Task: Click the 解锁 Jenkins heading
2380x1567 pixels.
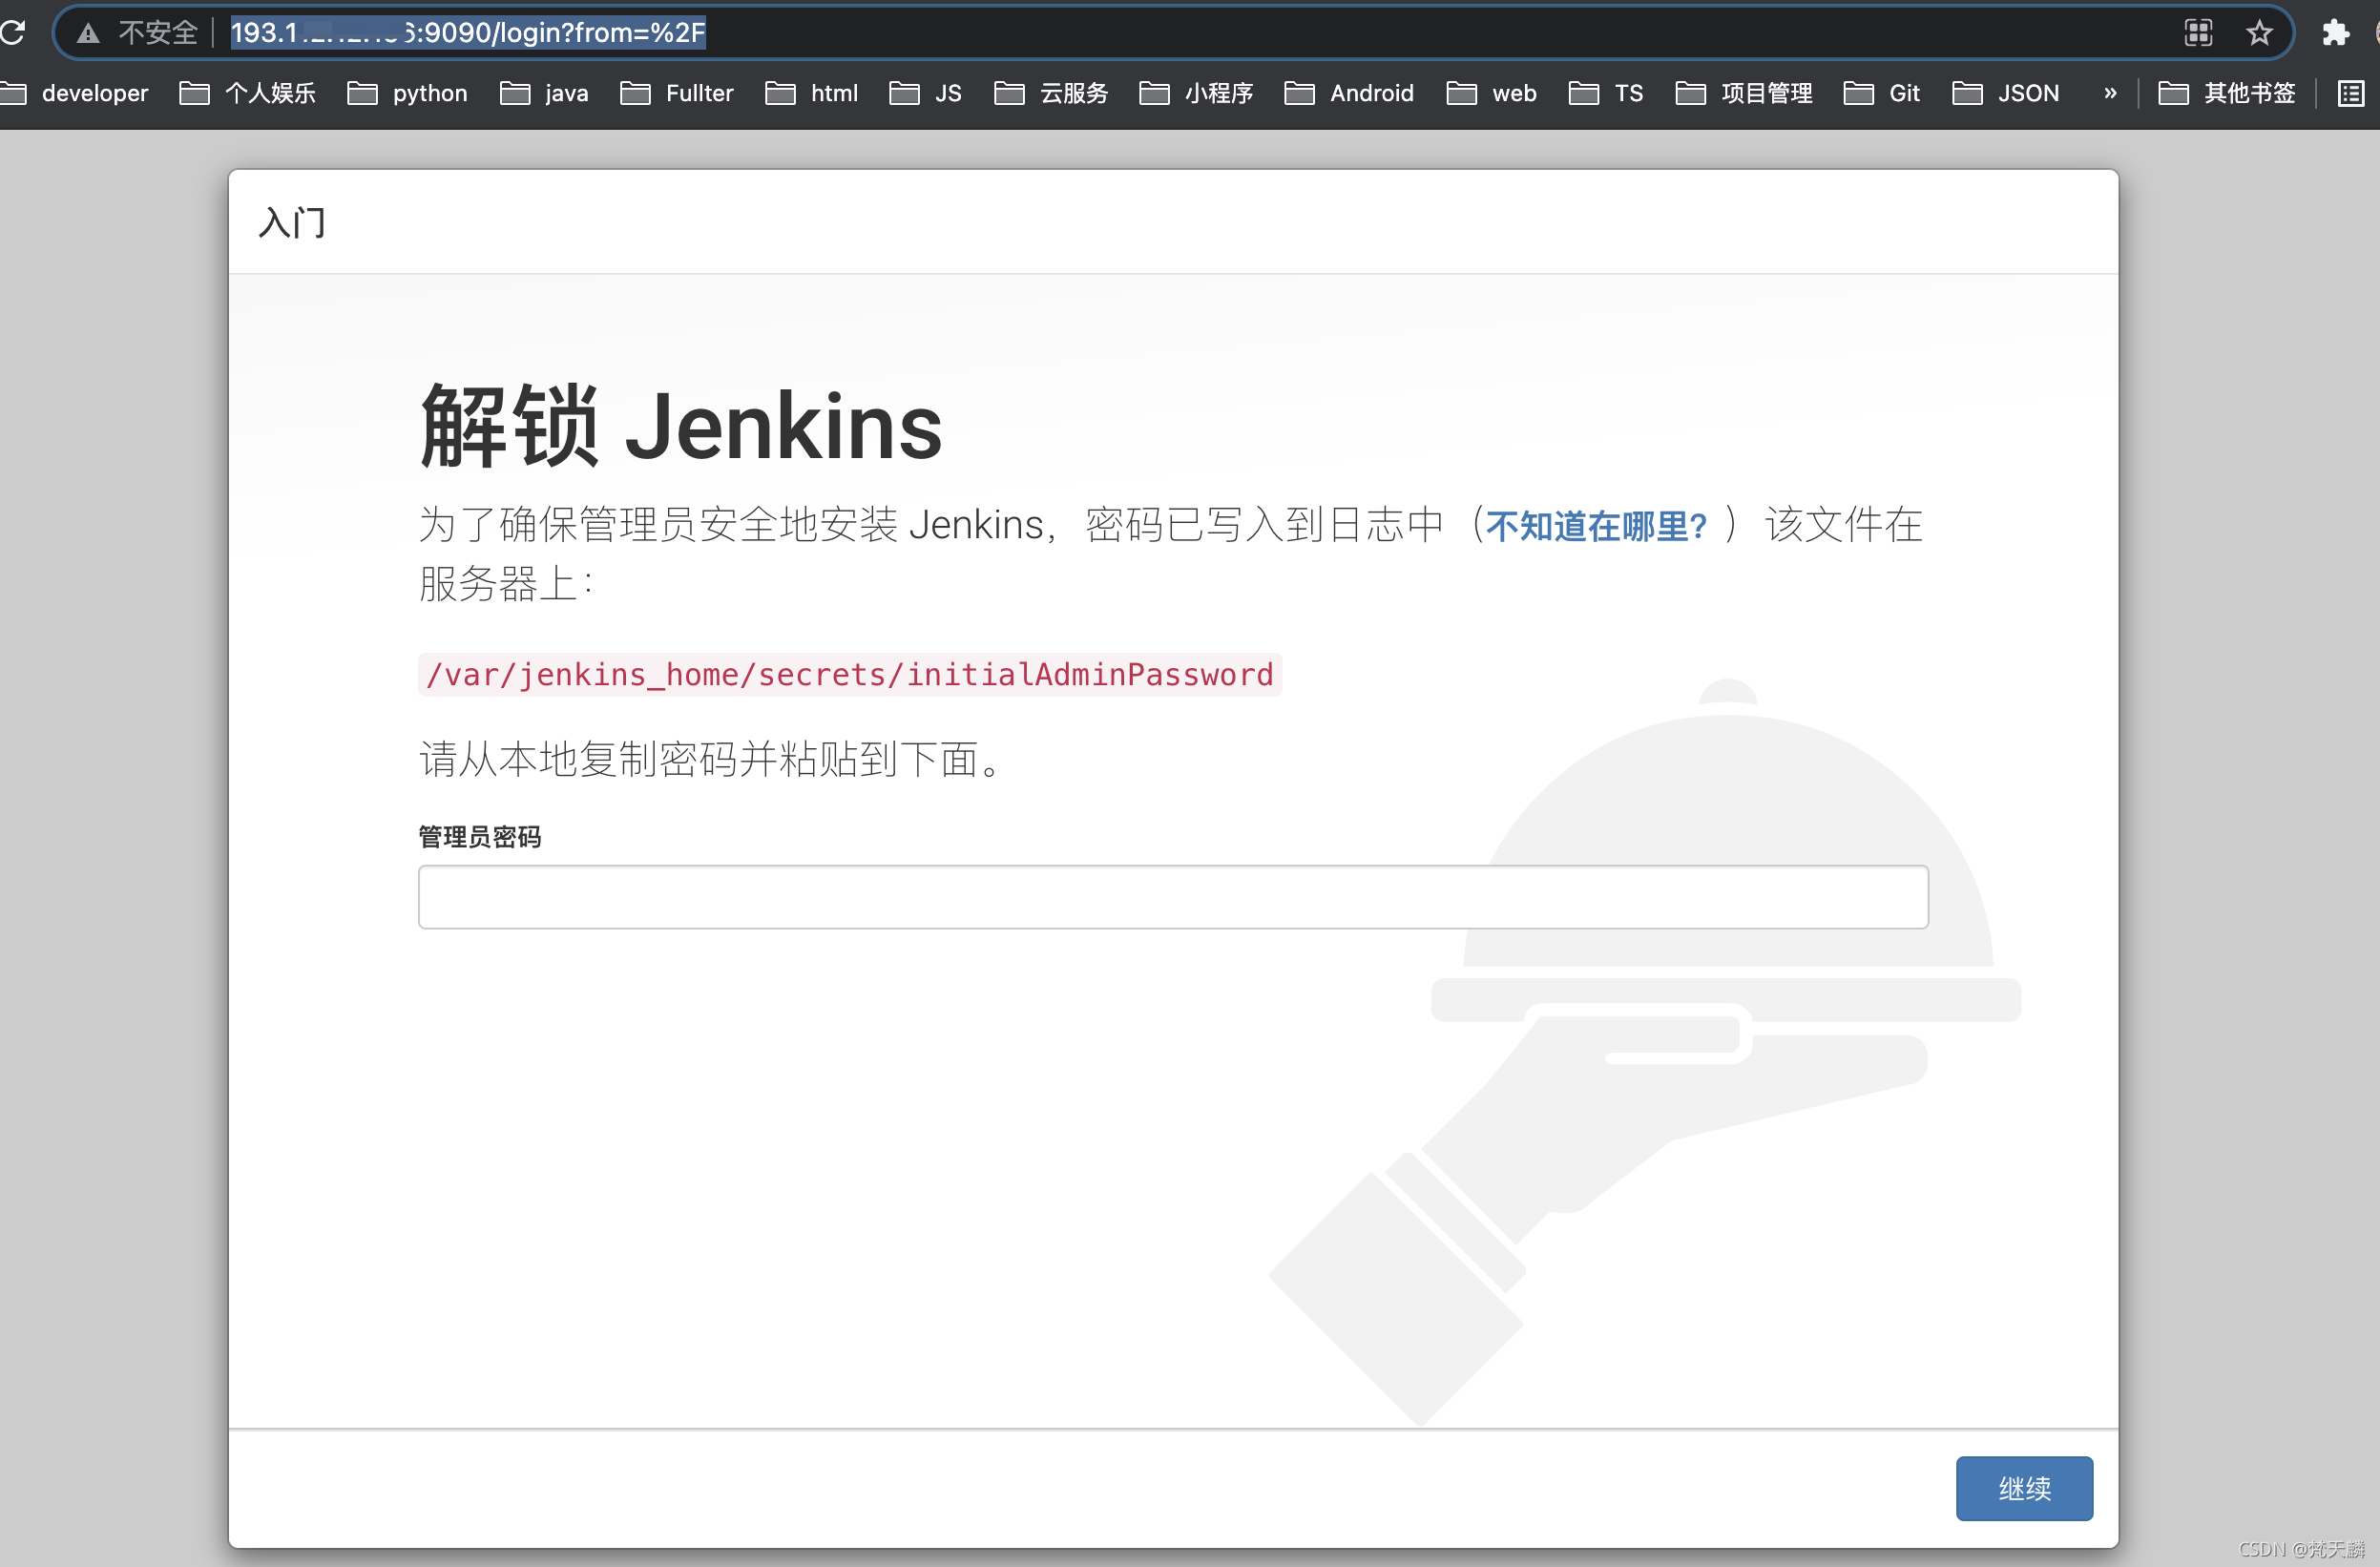Action: point(681,427)
